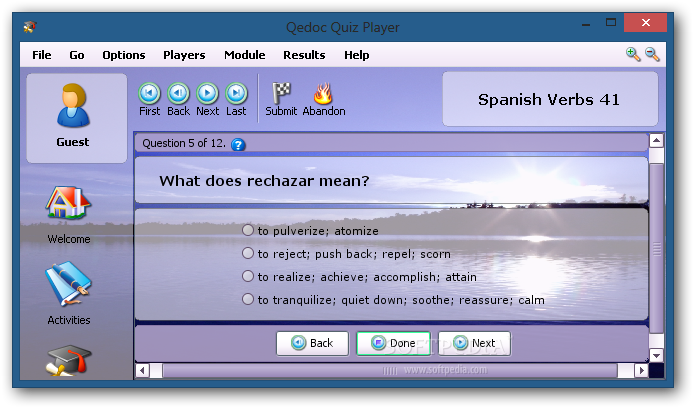This screenshot has width=694, height=408.
Task: Open the Help menu
Action: coord(357,55)
